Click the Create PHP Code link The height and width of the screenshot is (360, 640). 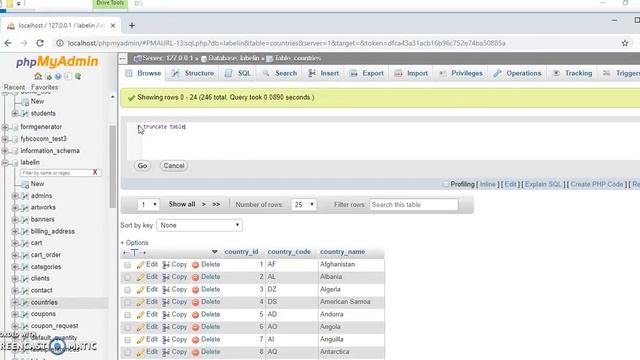click(x=597, y=184)
